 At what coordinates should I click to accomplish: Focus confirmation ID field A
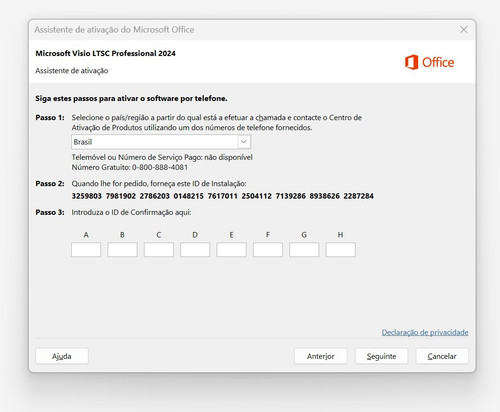click(x=86, y=250)
